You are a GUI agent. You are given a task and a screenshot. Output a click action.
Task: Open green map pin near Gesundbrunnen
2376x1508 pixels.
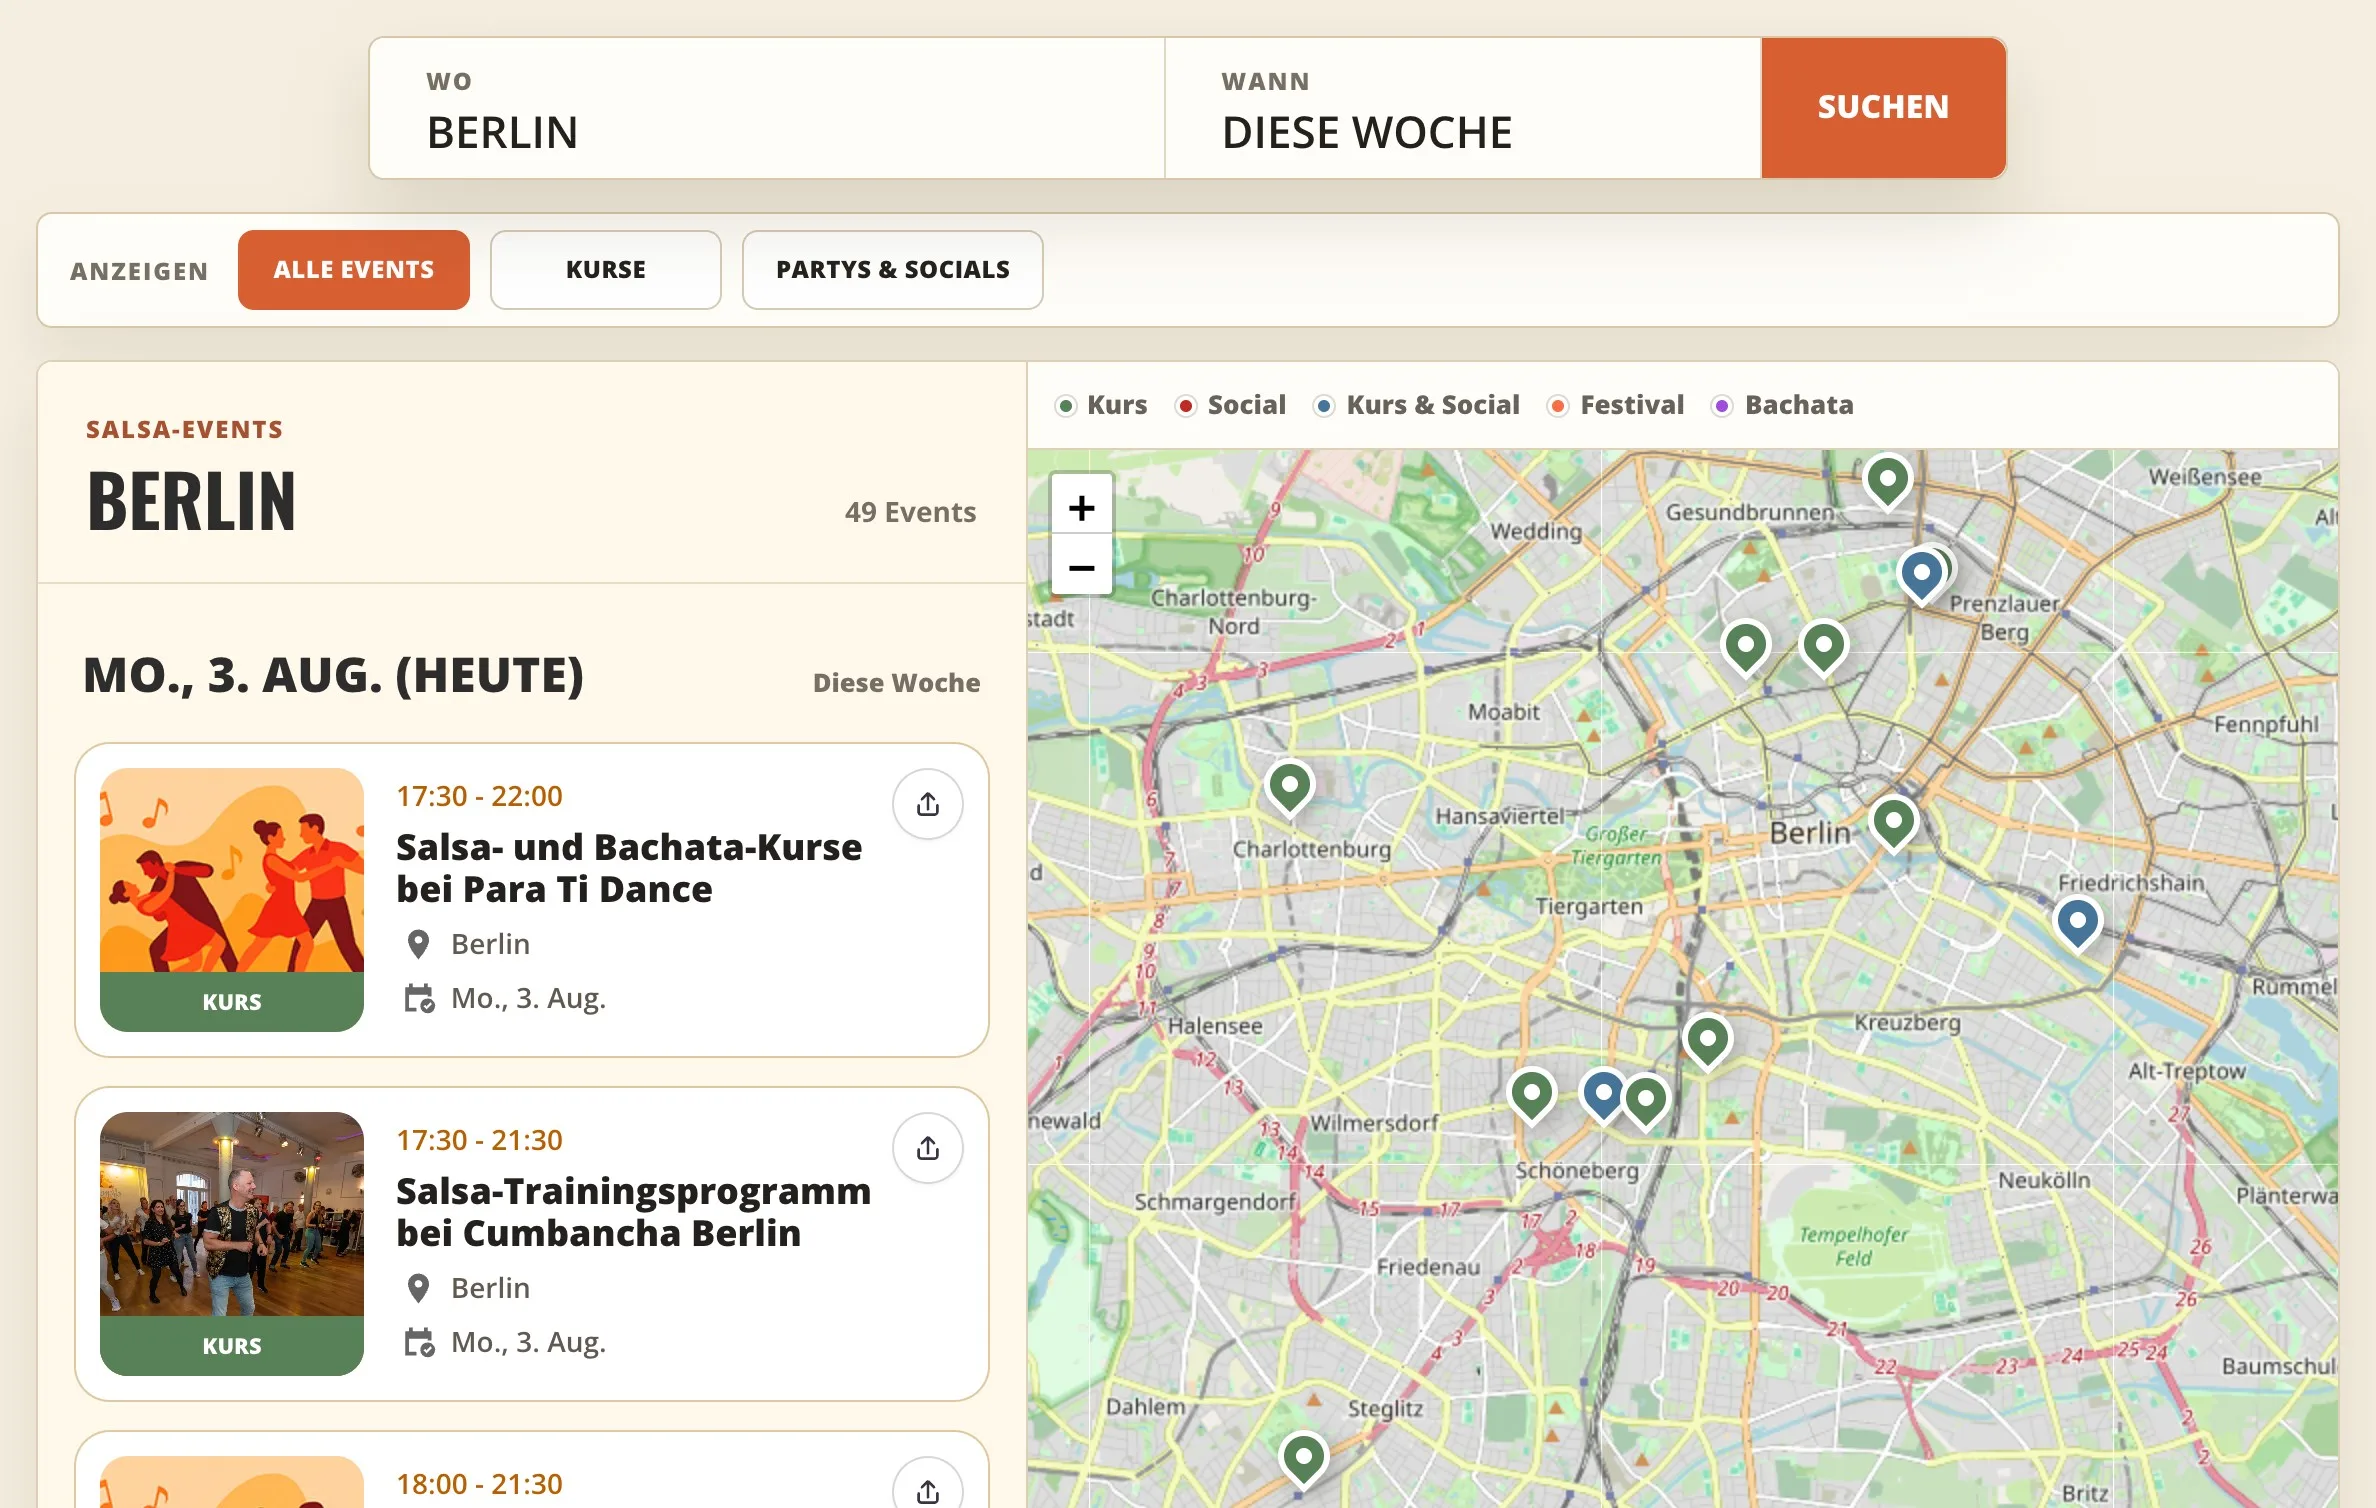click(1887, 480)
